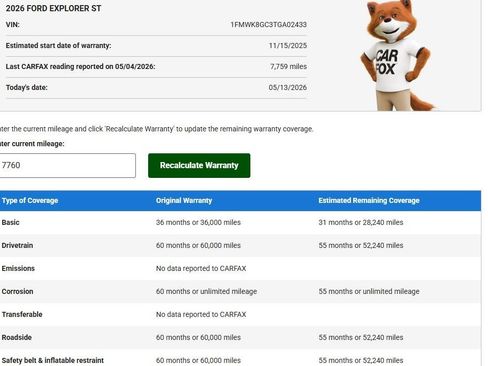This screenshot has width=488, height=366.
Task: Select warranty start date 11/15/2025
Action: [x=288, y=46]
